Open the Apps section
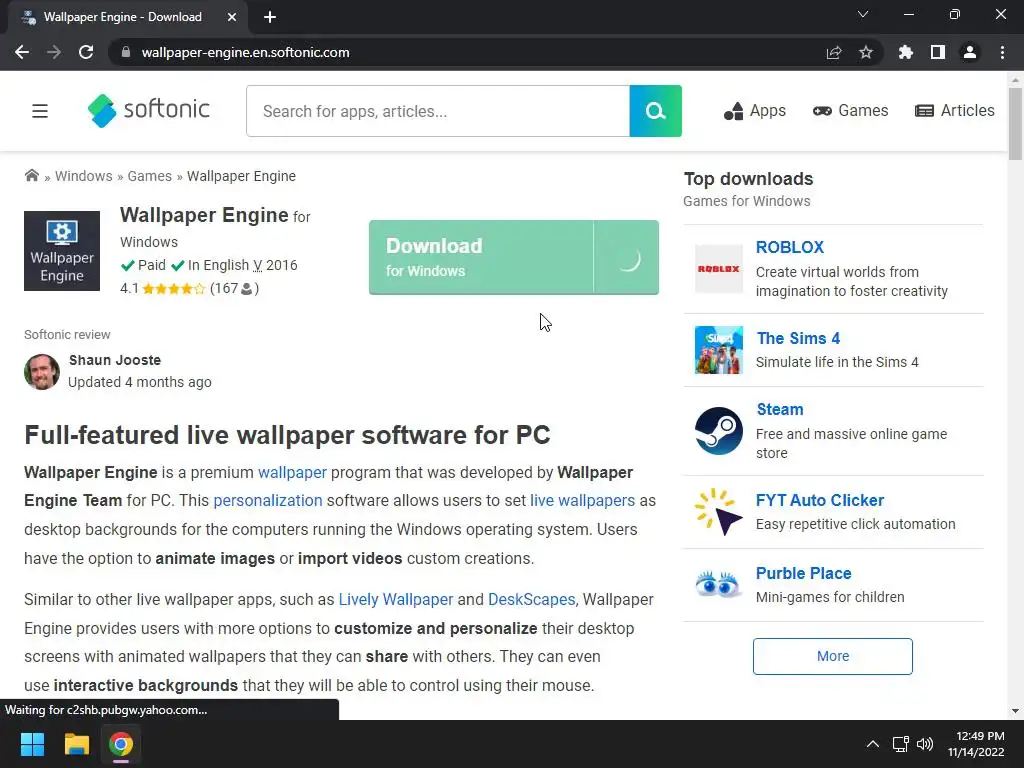Viewport: 1024px width, 768px height. pos(755,111)
